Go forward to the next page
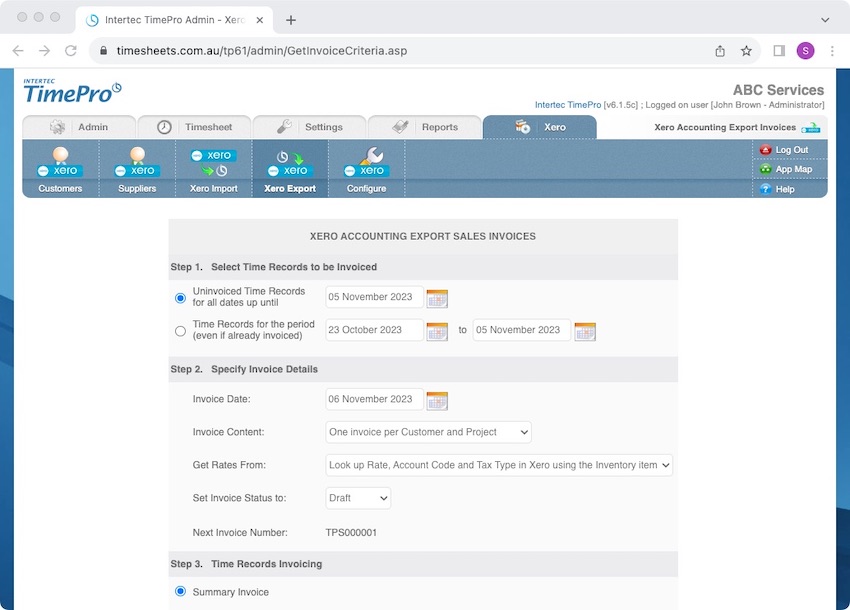Image resolution: width=850 pixels, height=610 pixels. (x=44, y=51)
